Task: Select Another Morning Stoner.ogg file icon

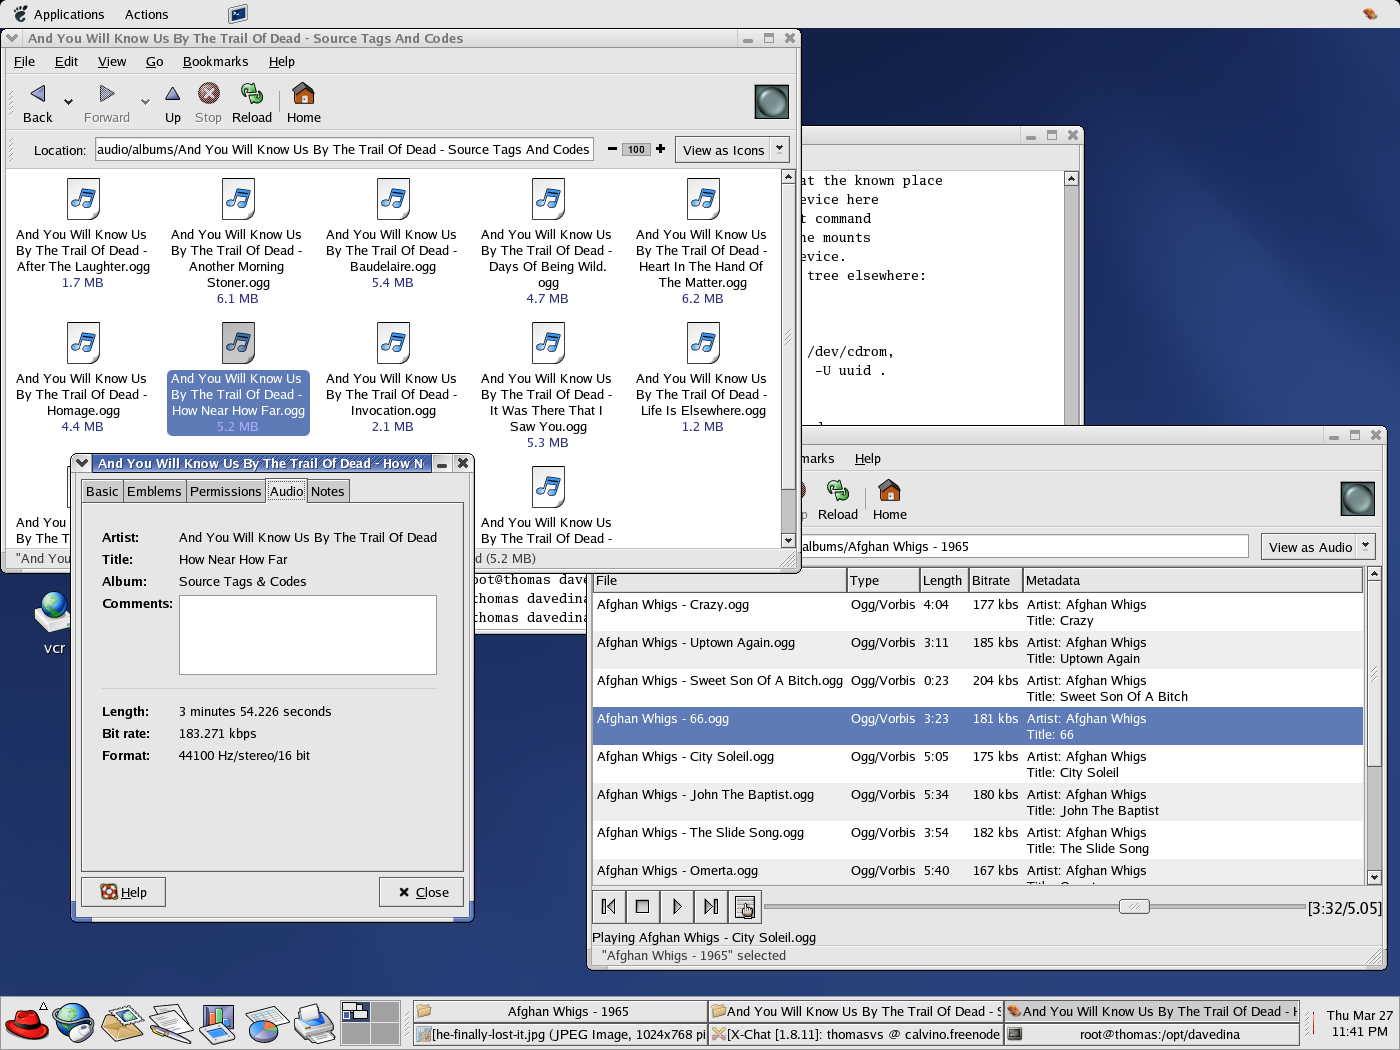Action: coord(238,199)
